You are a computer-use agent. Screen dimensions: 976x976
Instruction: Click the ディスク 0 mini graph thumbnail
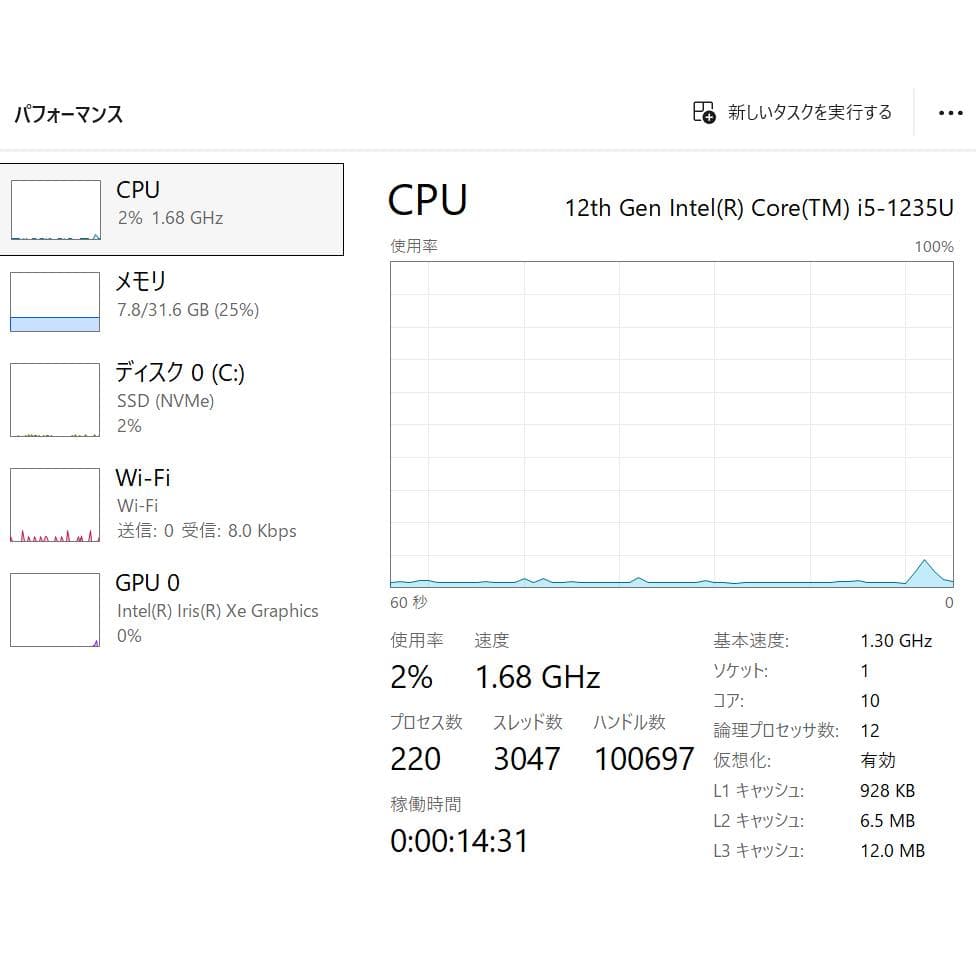[55, 399]
